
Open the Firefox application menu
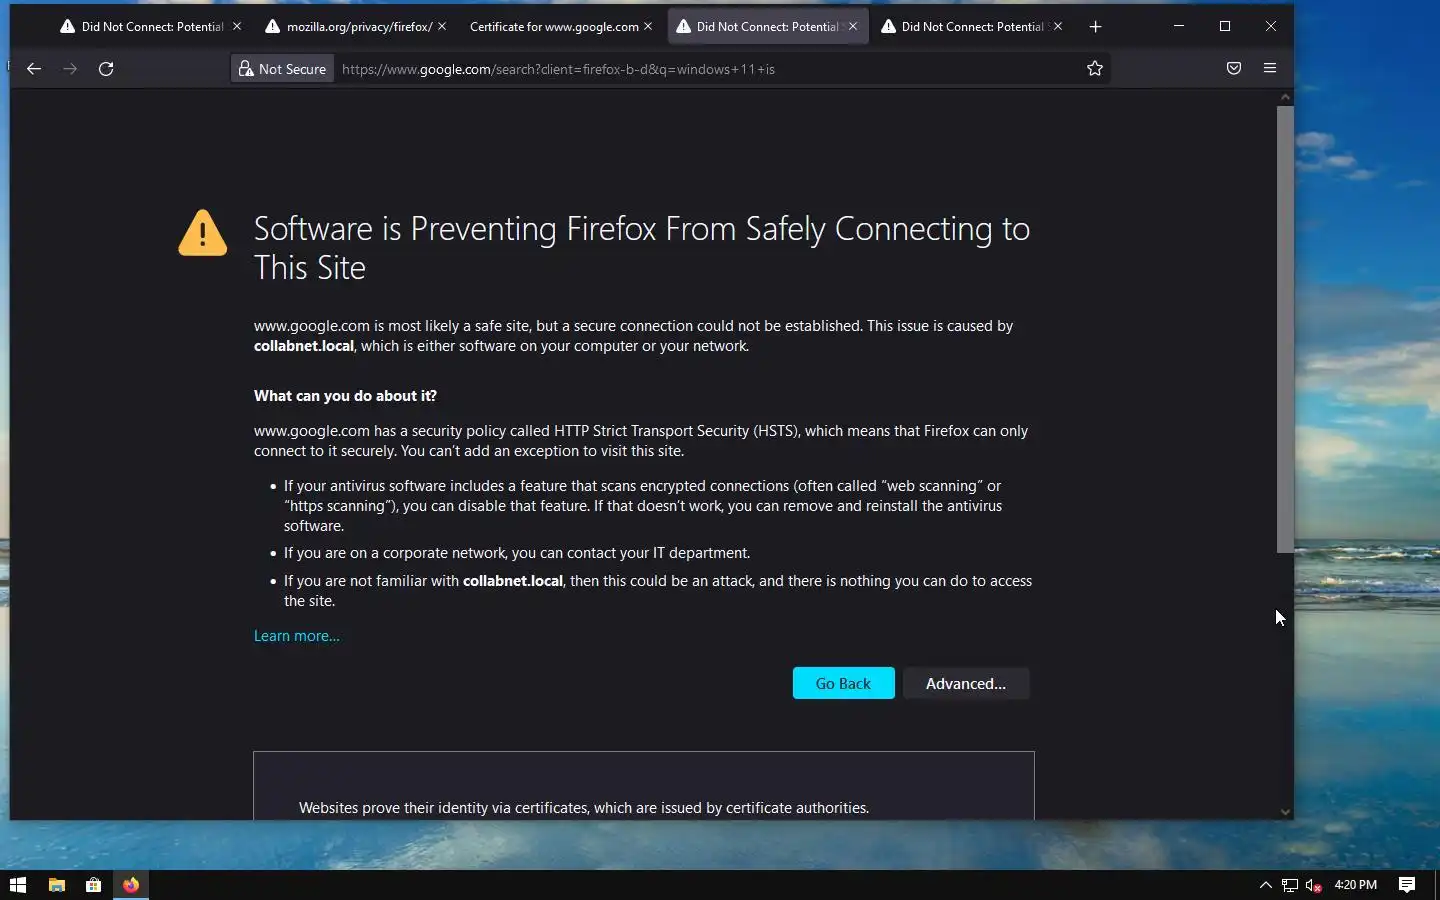tap(1270, 69)
